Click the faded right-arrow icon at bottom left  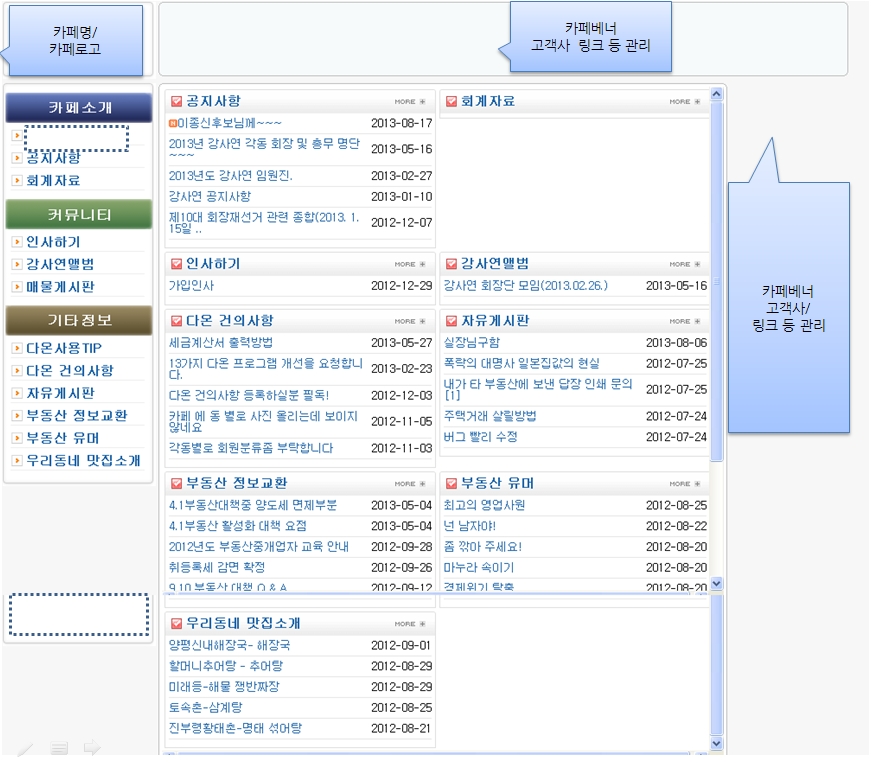[x=92, y=746]
